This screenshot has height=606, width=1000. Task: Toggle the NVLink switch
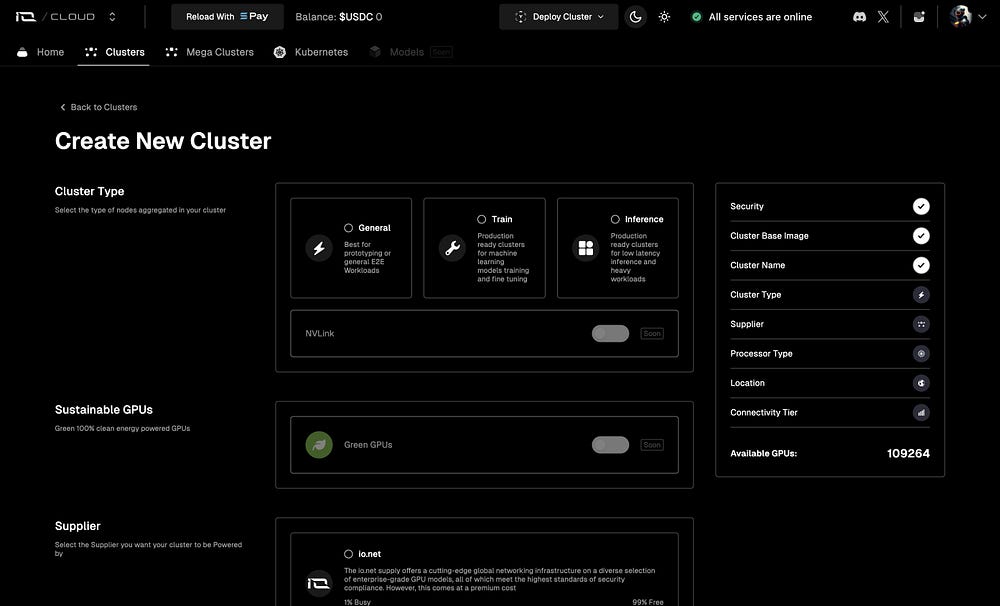[x=610, y=334]
